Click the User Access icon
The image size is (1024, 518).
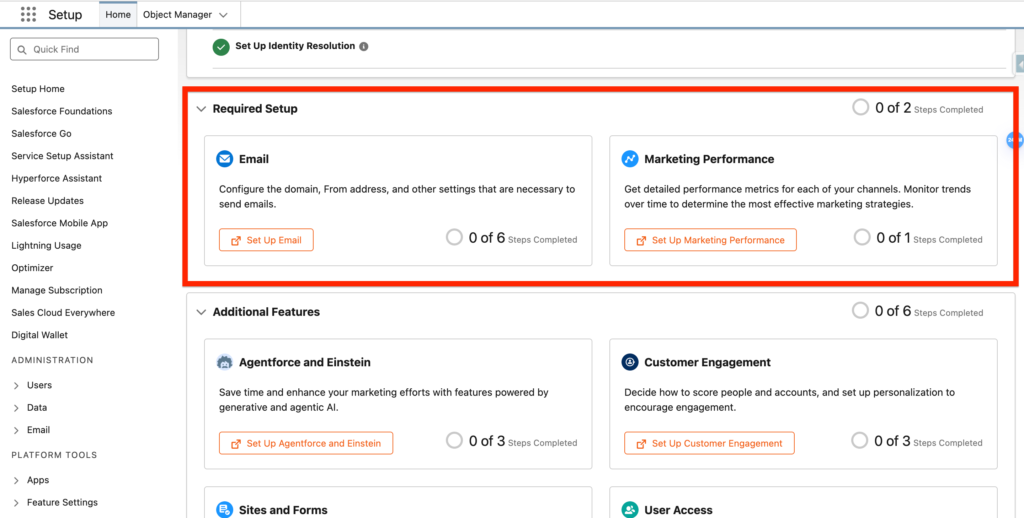point(630,509)
